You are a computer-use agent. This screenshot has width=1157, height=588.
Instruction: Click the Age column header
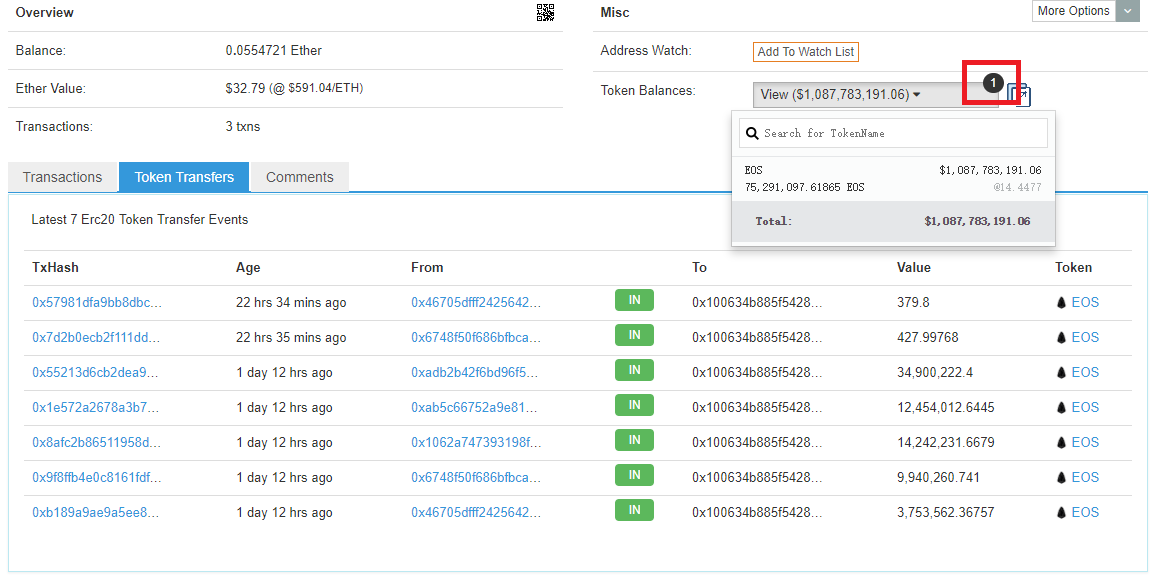coord(248,268)
